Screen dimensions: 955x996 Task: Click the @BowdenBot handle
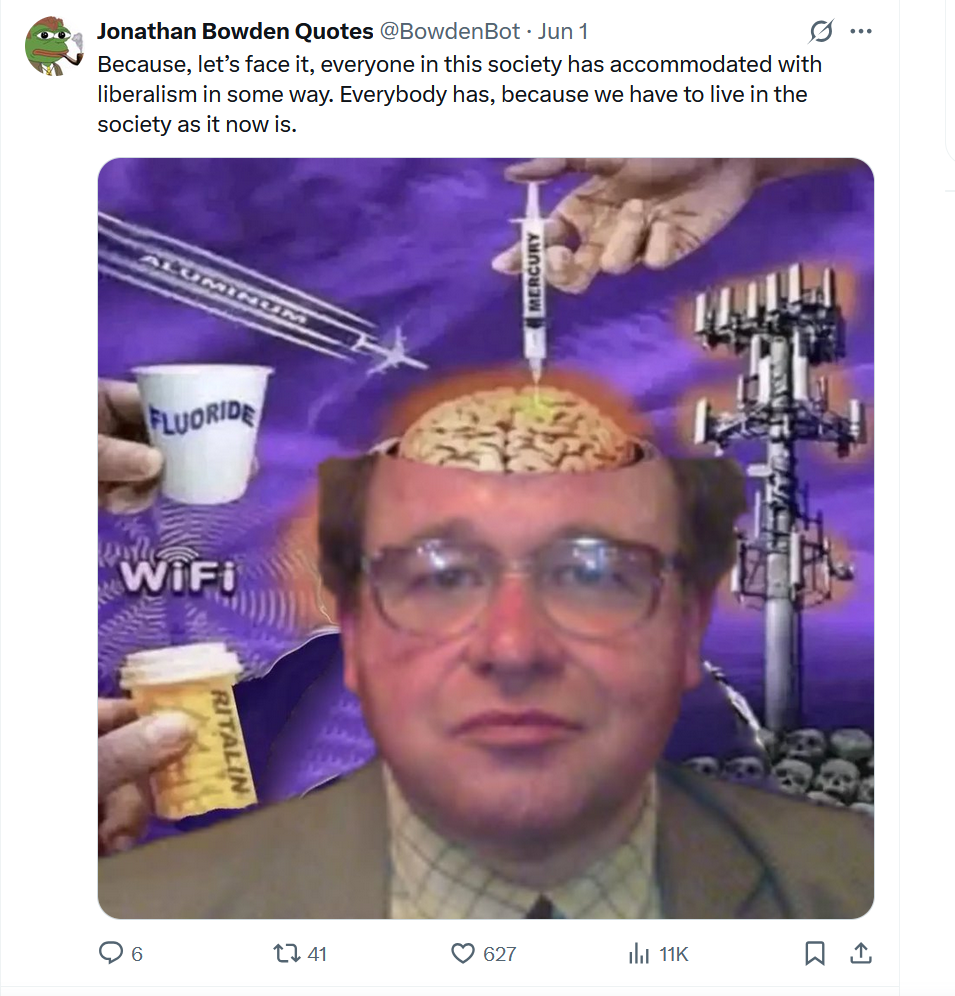pos(450,31)
